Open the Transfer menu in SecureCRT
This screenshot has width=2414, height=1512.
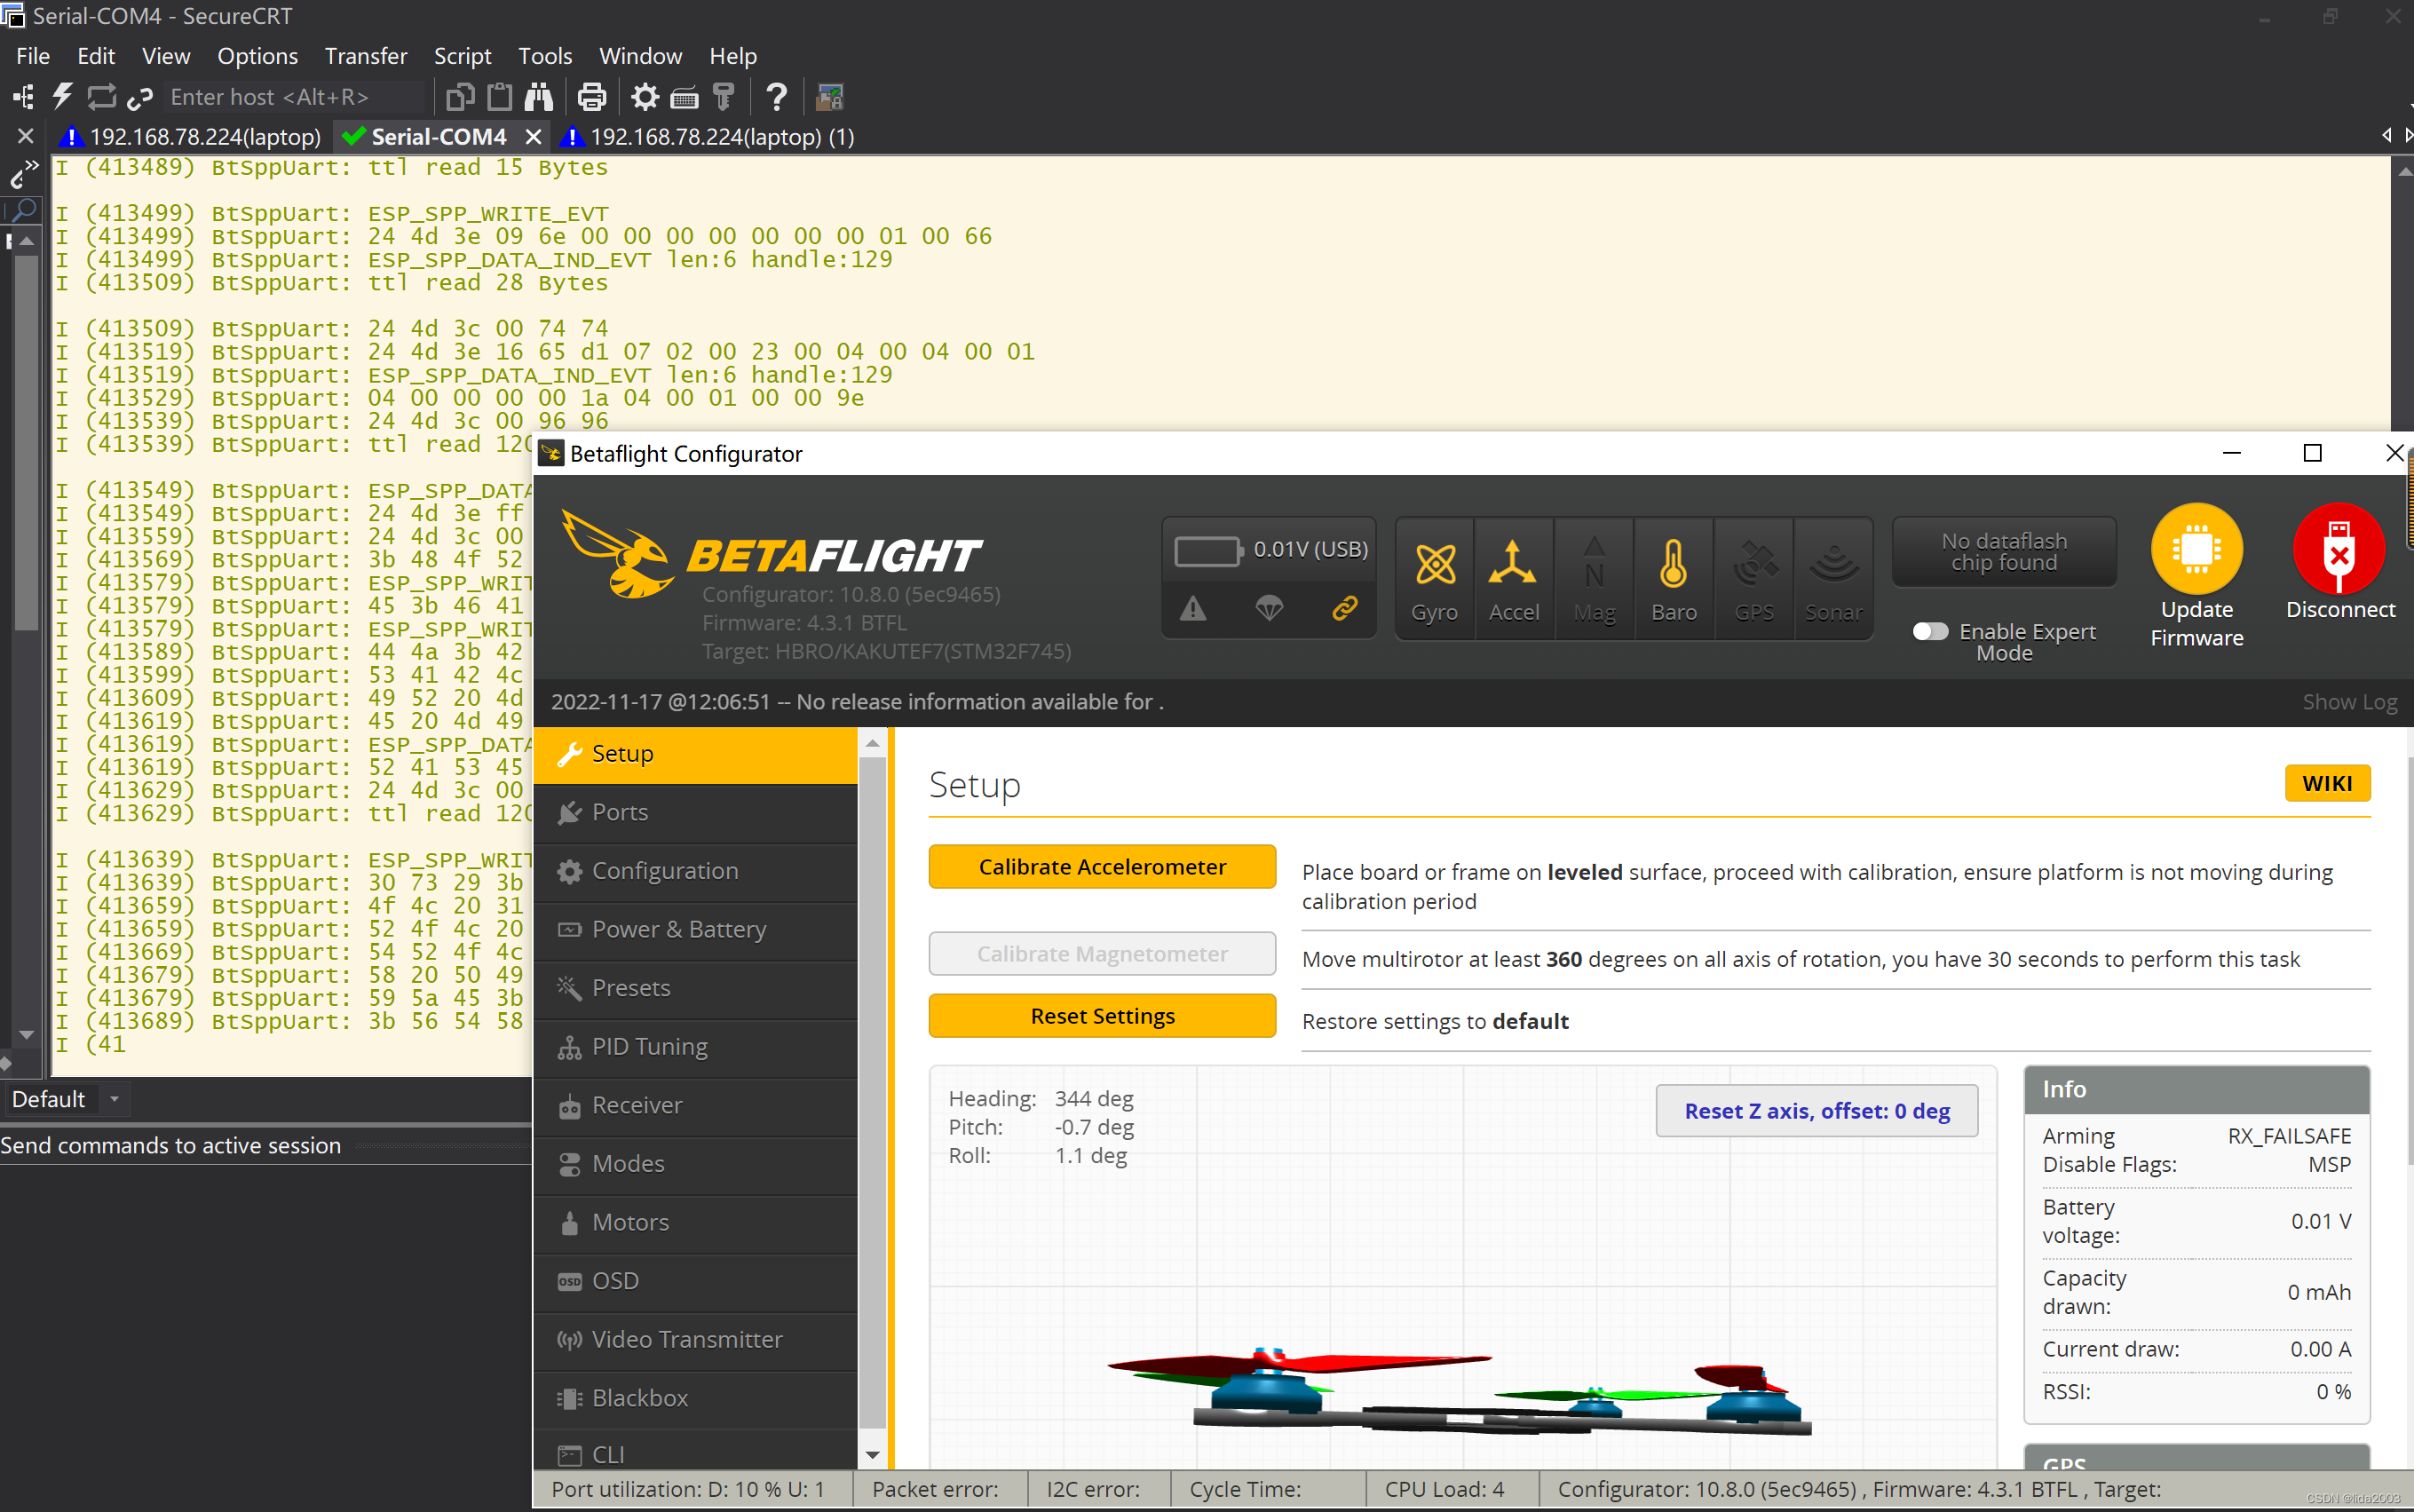point(366,56)
